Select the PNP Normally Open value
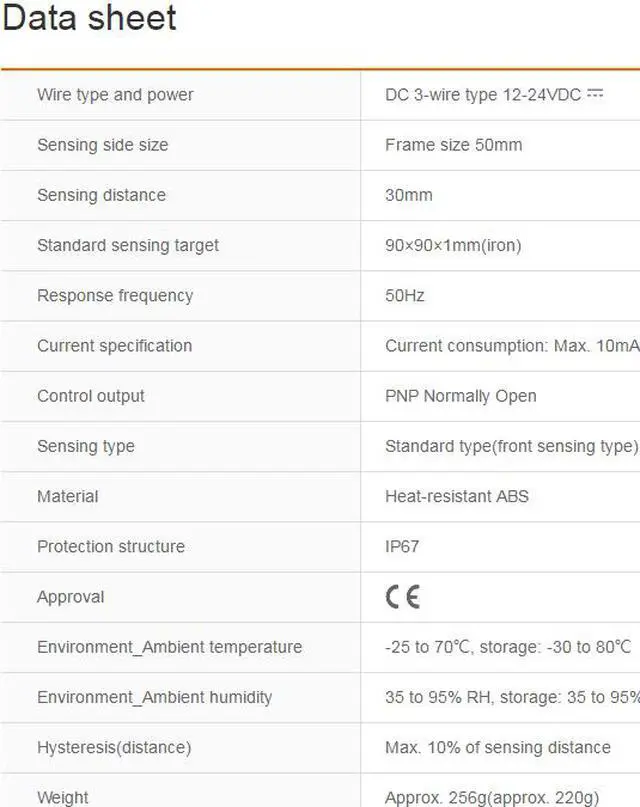Viewport: 640px width, 807px height. (x=460, y=396)
